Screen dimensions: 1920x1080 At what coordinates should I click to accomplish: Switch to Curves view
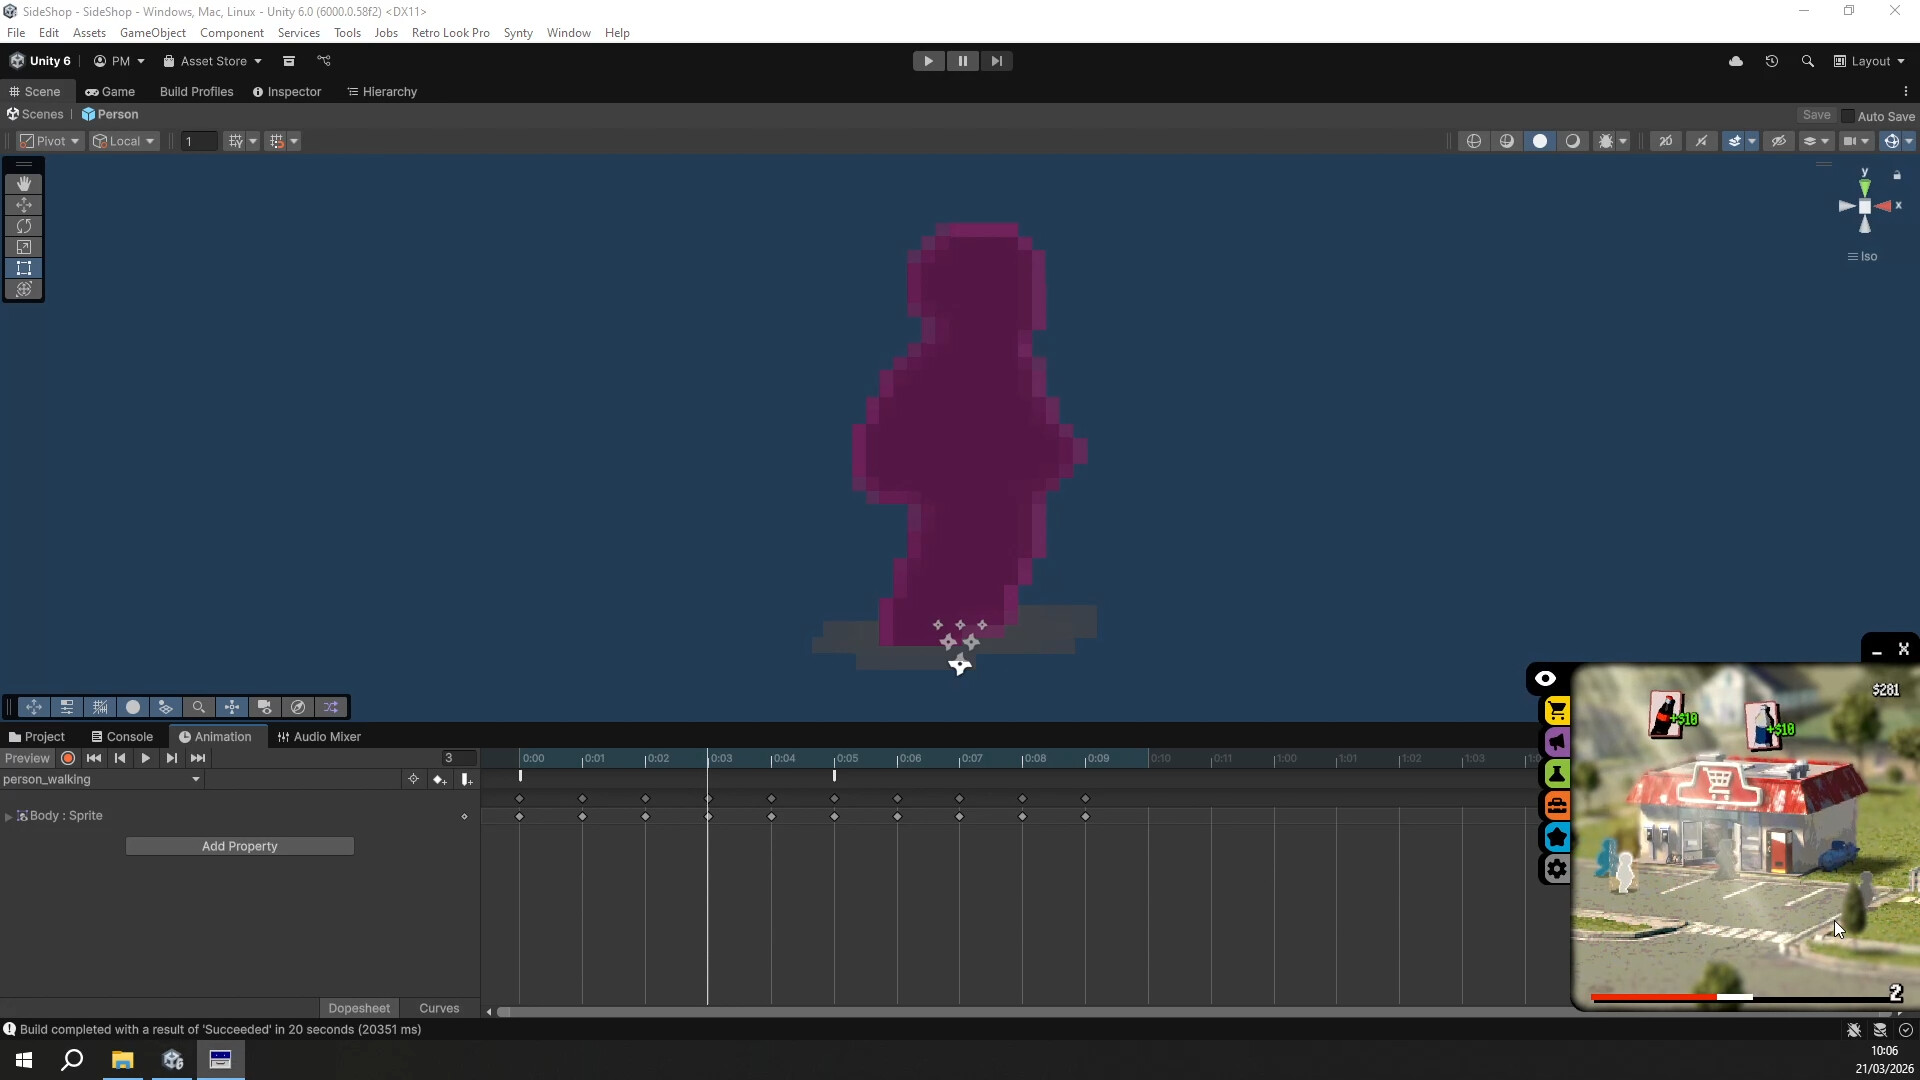439,1008
